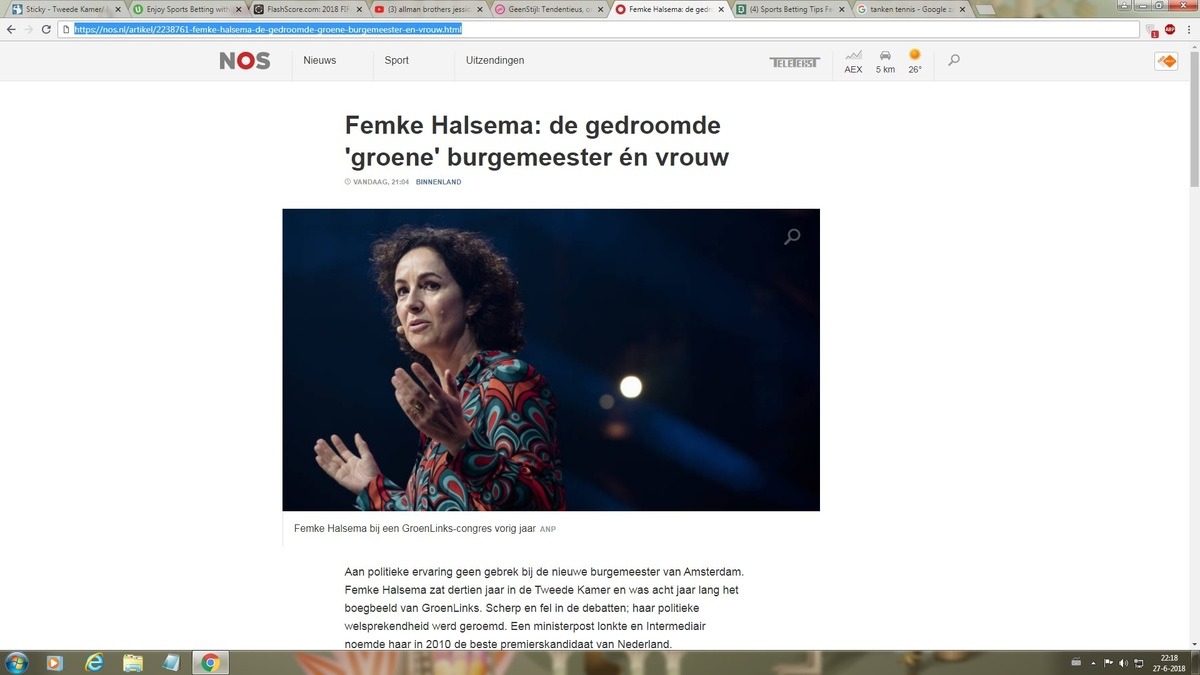Switch to the FlashScore.com tab
Screen dimensions: 1200x675
(300, 9)
